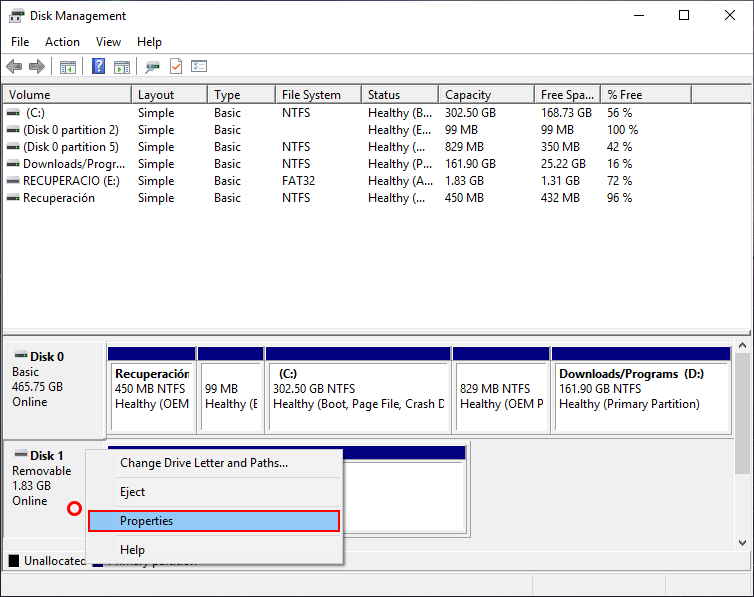Click the 100 % free cell
The image size is (754, 597).
point(622,130)
